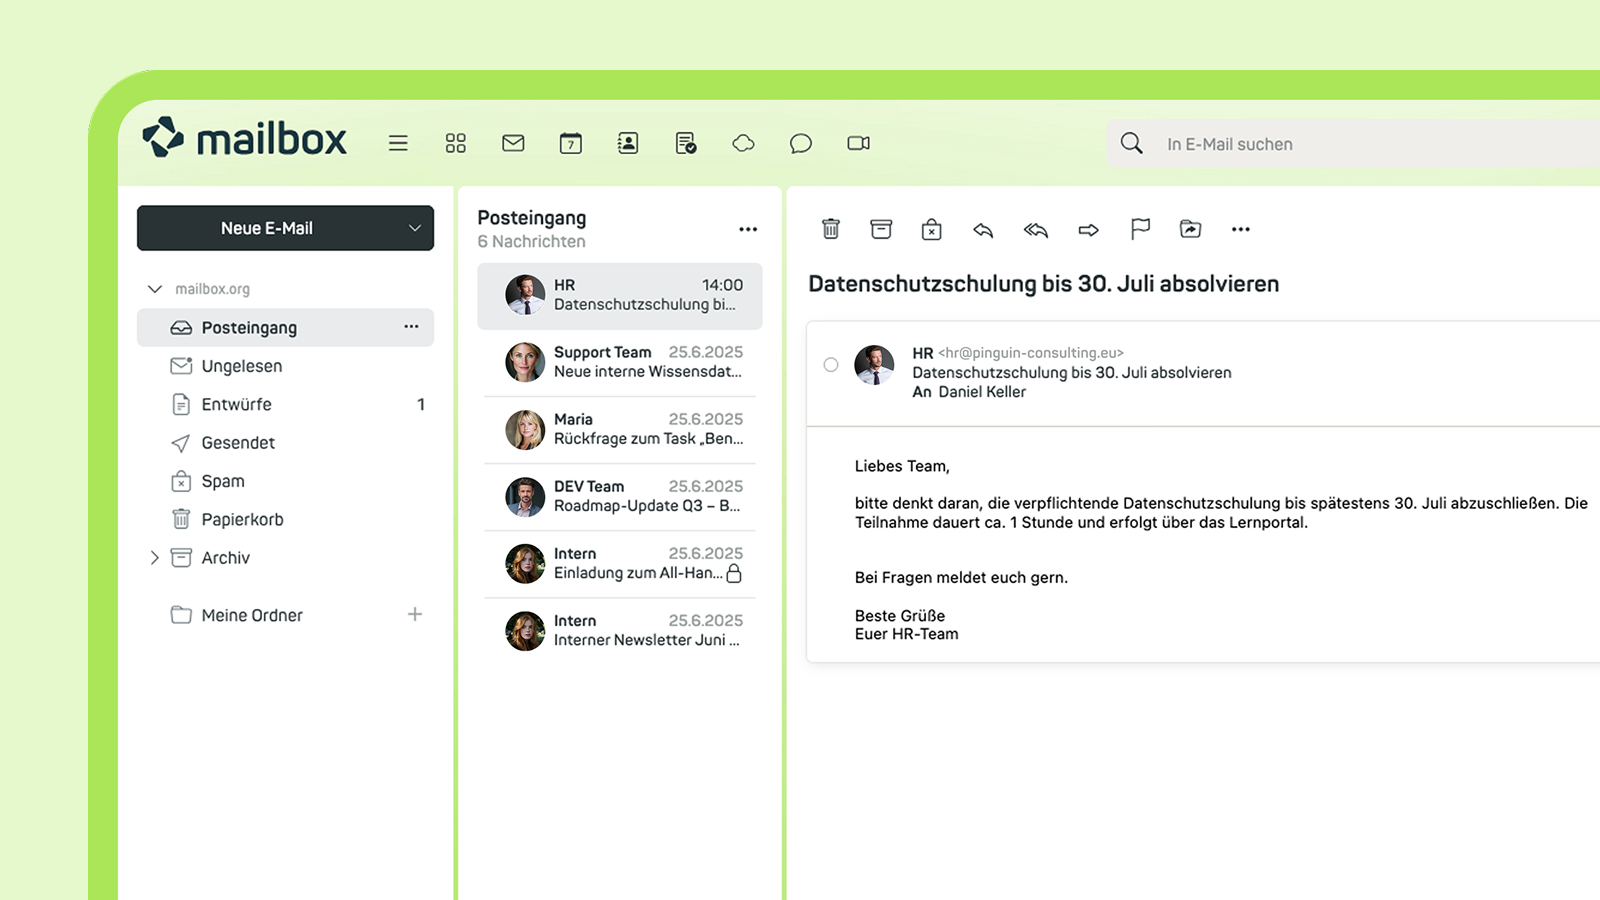This screenshot has height=900, width=1600.
Task: Expand the Archiv folder
Action: pos(154,558)
